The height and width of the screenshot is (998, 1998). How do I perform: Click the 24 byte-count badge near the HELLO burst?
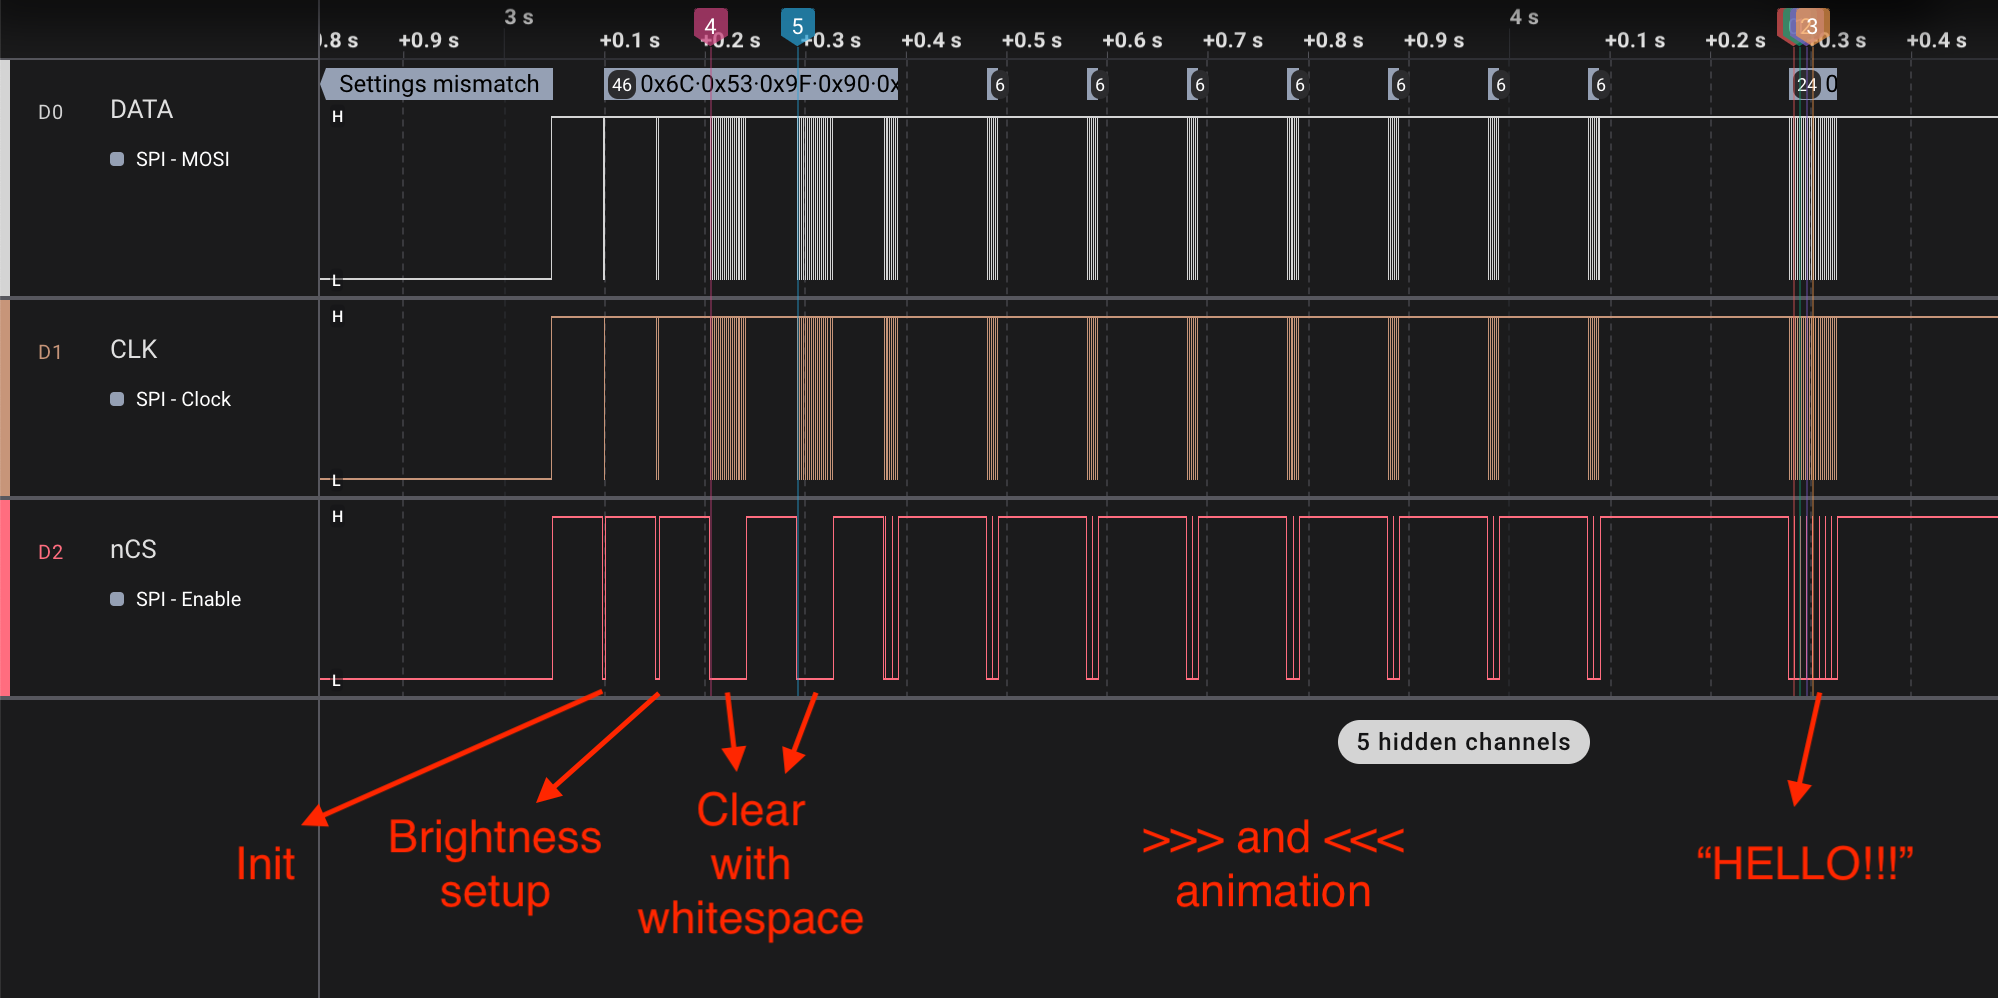click(1805, 85)
